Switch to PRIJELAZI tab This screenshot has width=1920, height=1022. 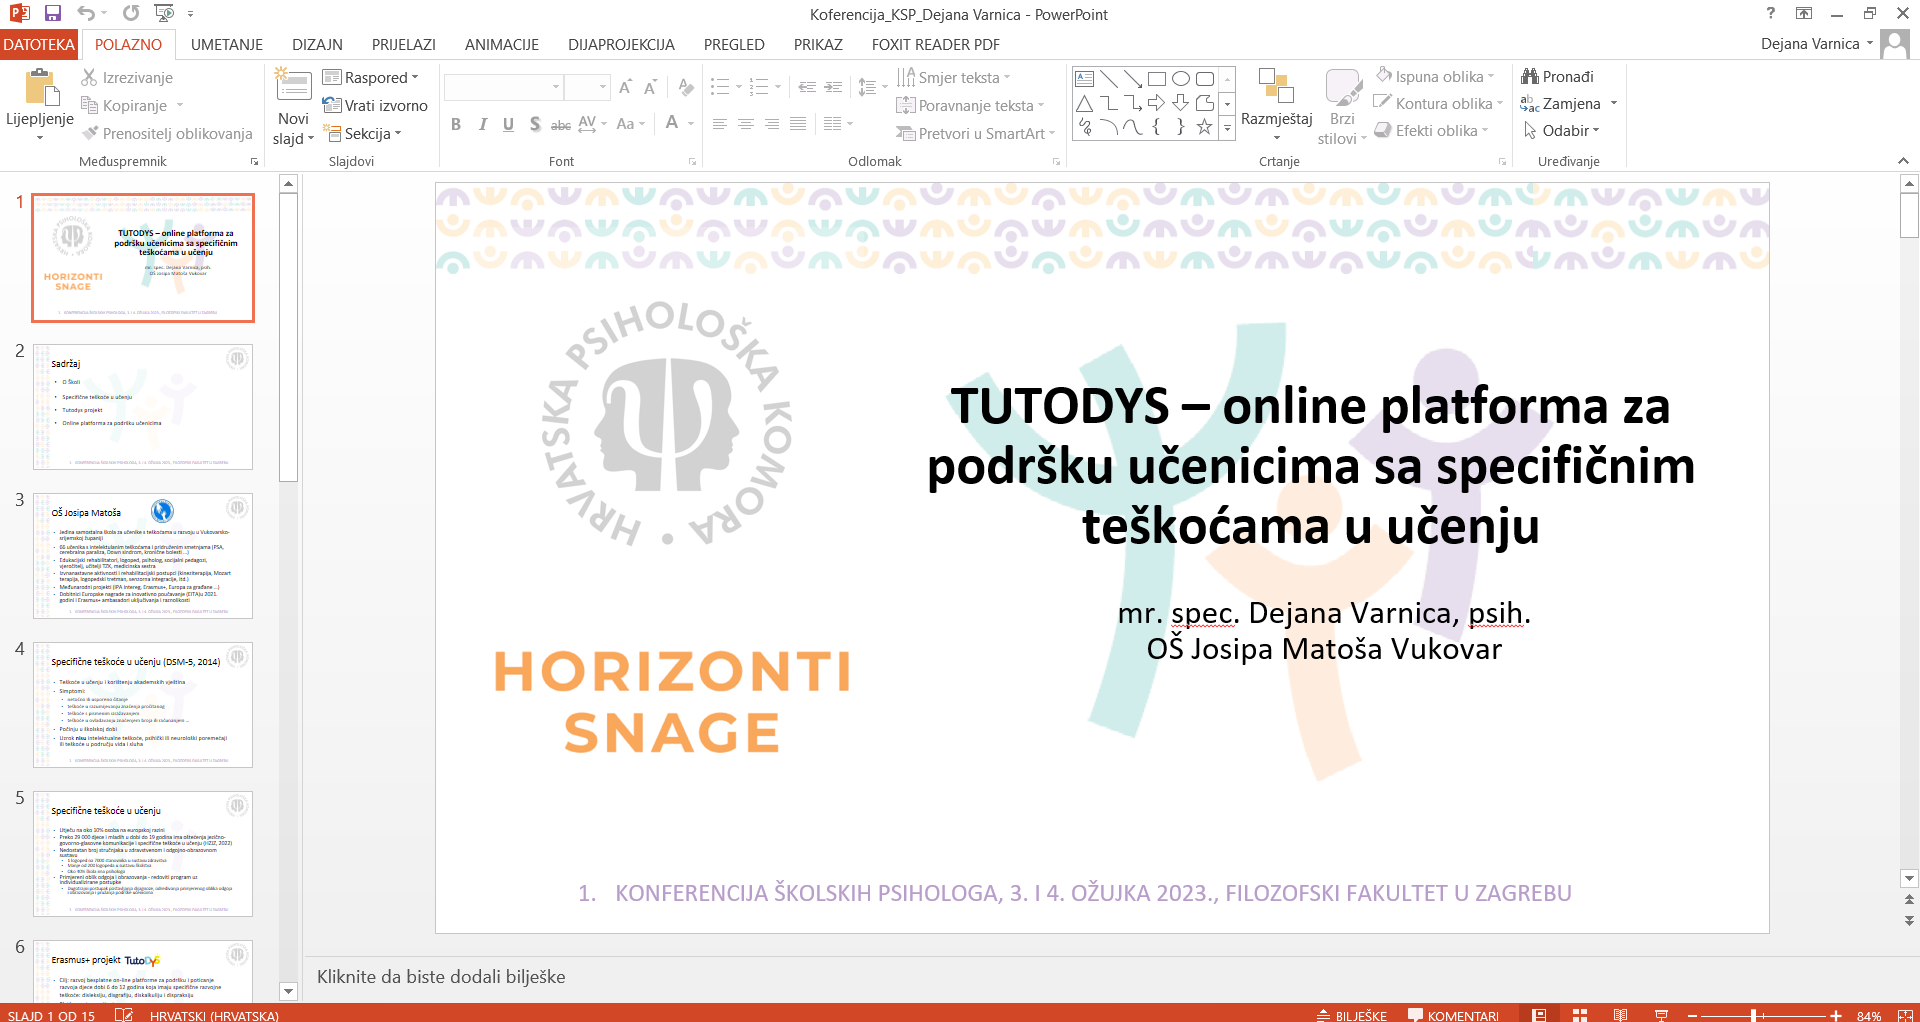pos(404,44)
